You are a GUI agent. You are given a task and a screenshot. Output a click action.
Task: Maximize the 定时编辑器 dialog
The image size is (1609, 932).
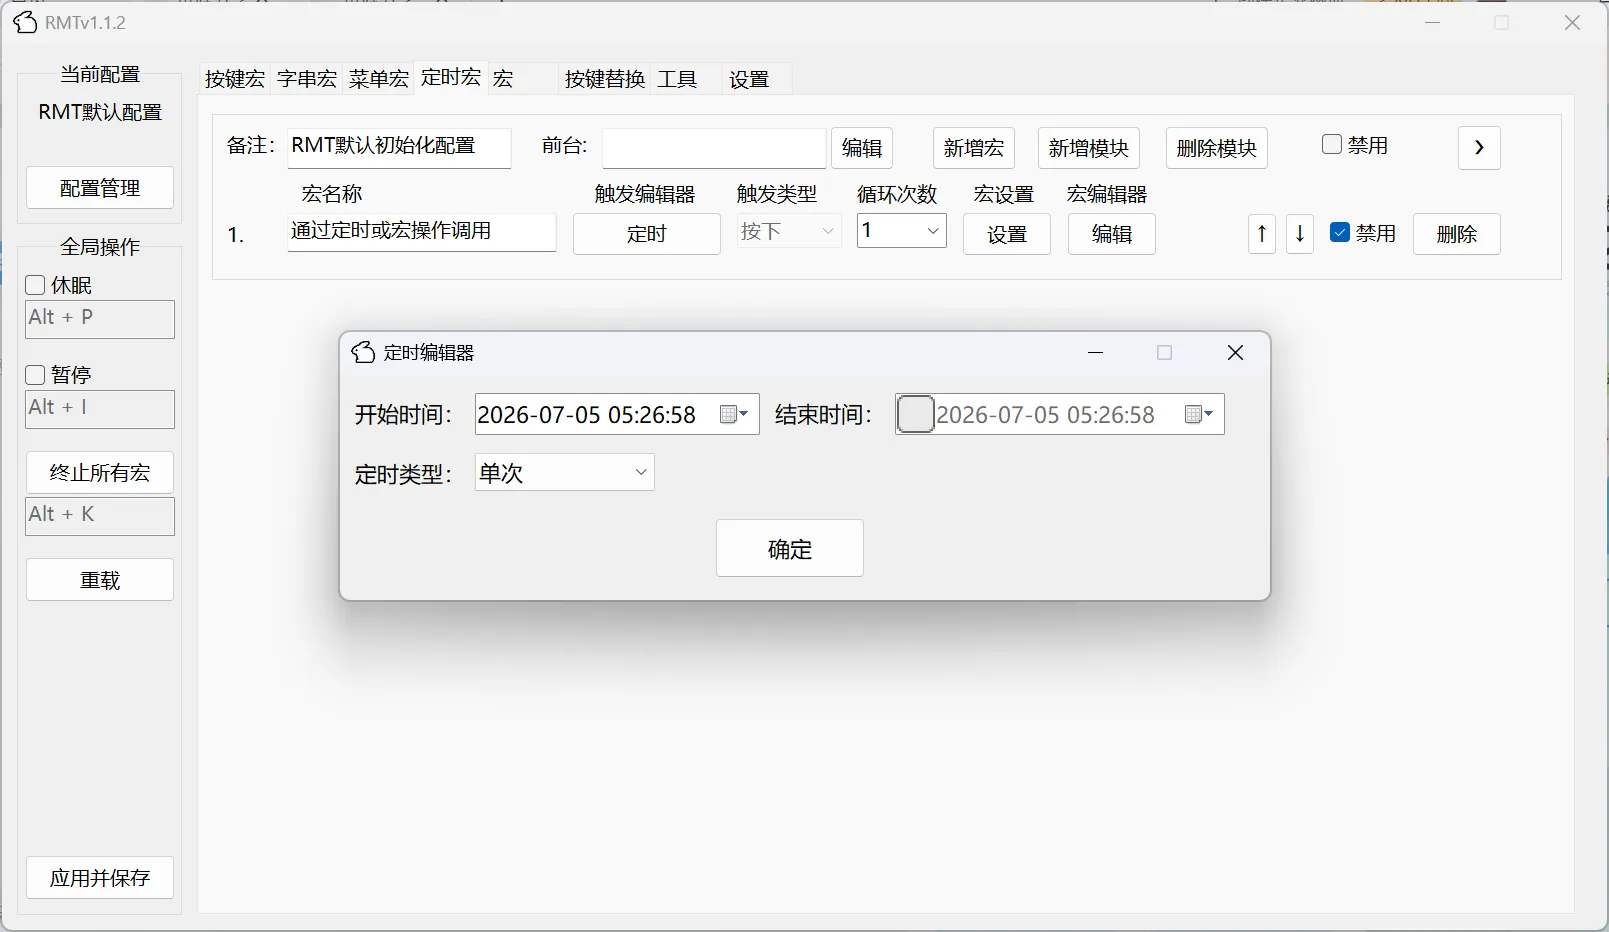pyautogui.click(x=1165, y=353)
